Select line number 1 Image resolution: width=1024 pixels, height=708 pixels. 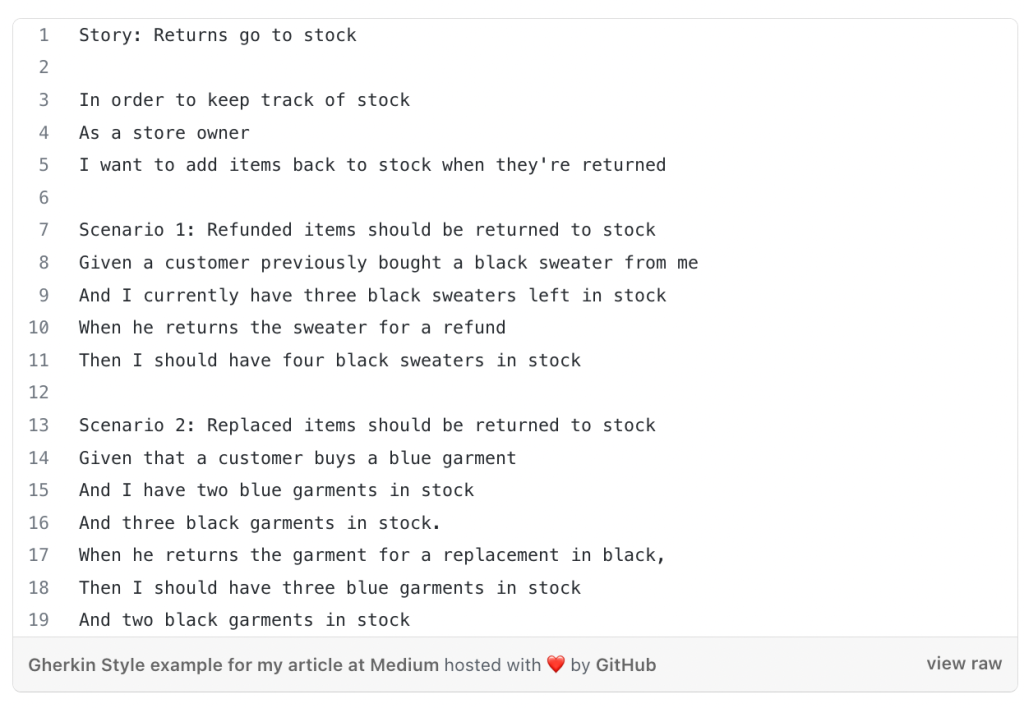point(44,35)
